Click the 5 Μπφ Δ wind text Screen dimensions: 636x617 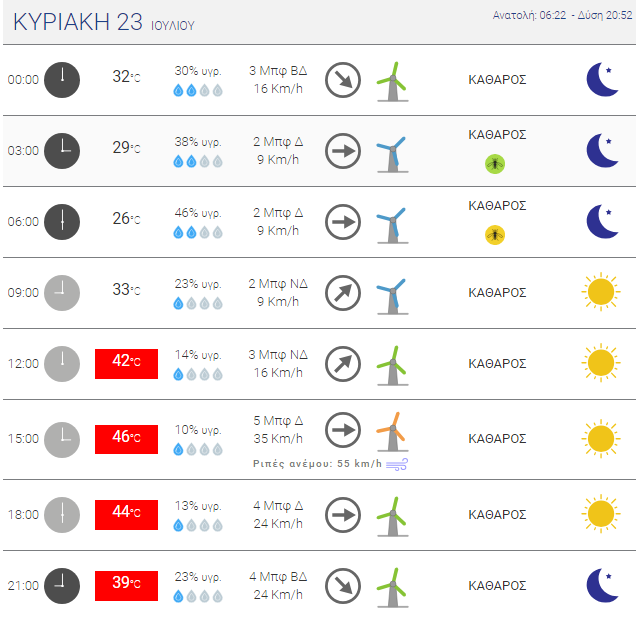[278, 421]
